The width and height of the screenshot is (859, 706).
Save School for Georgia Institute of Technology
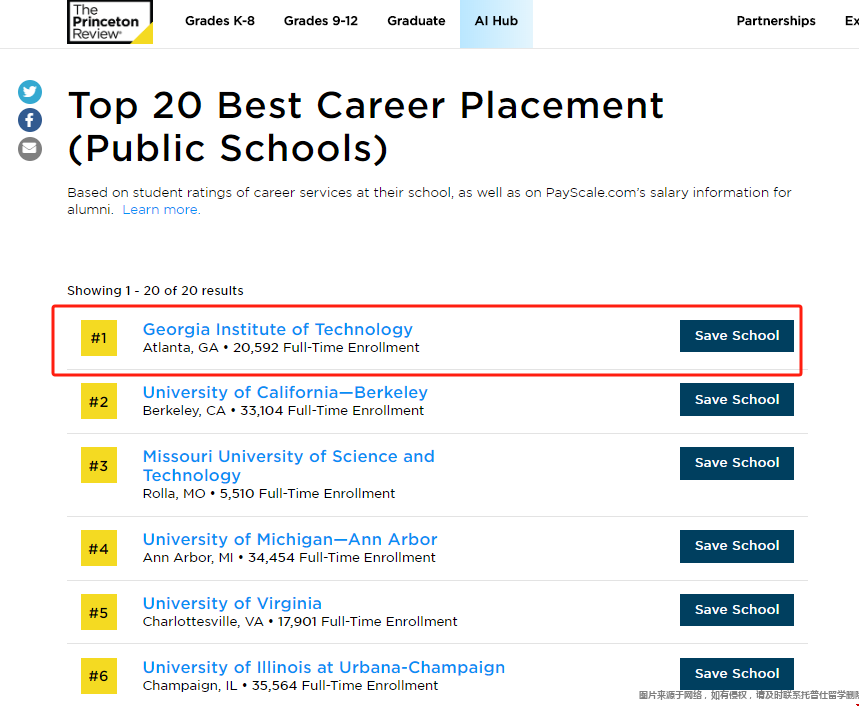tap(736, 336)
